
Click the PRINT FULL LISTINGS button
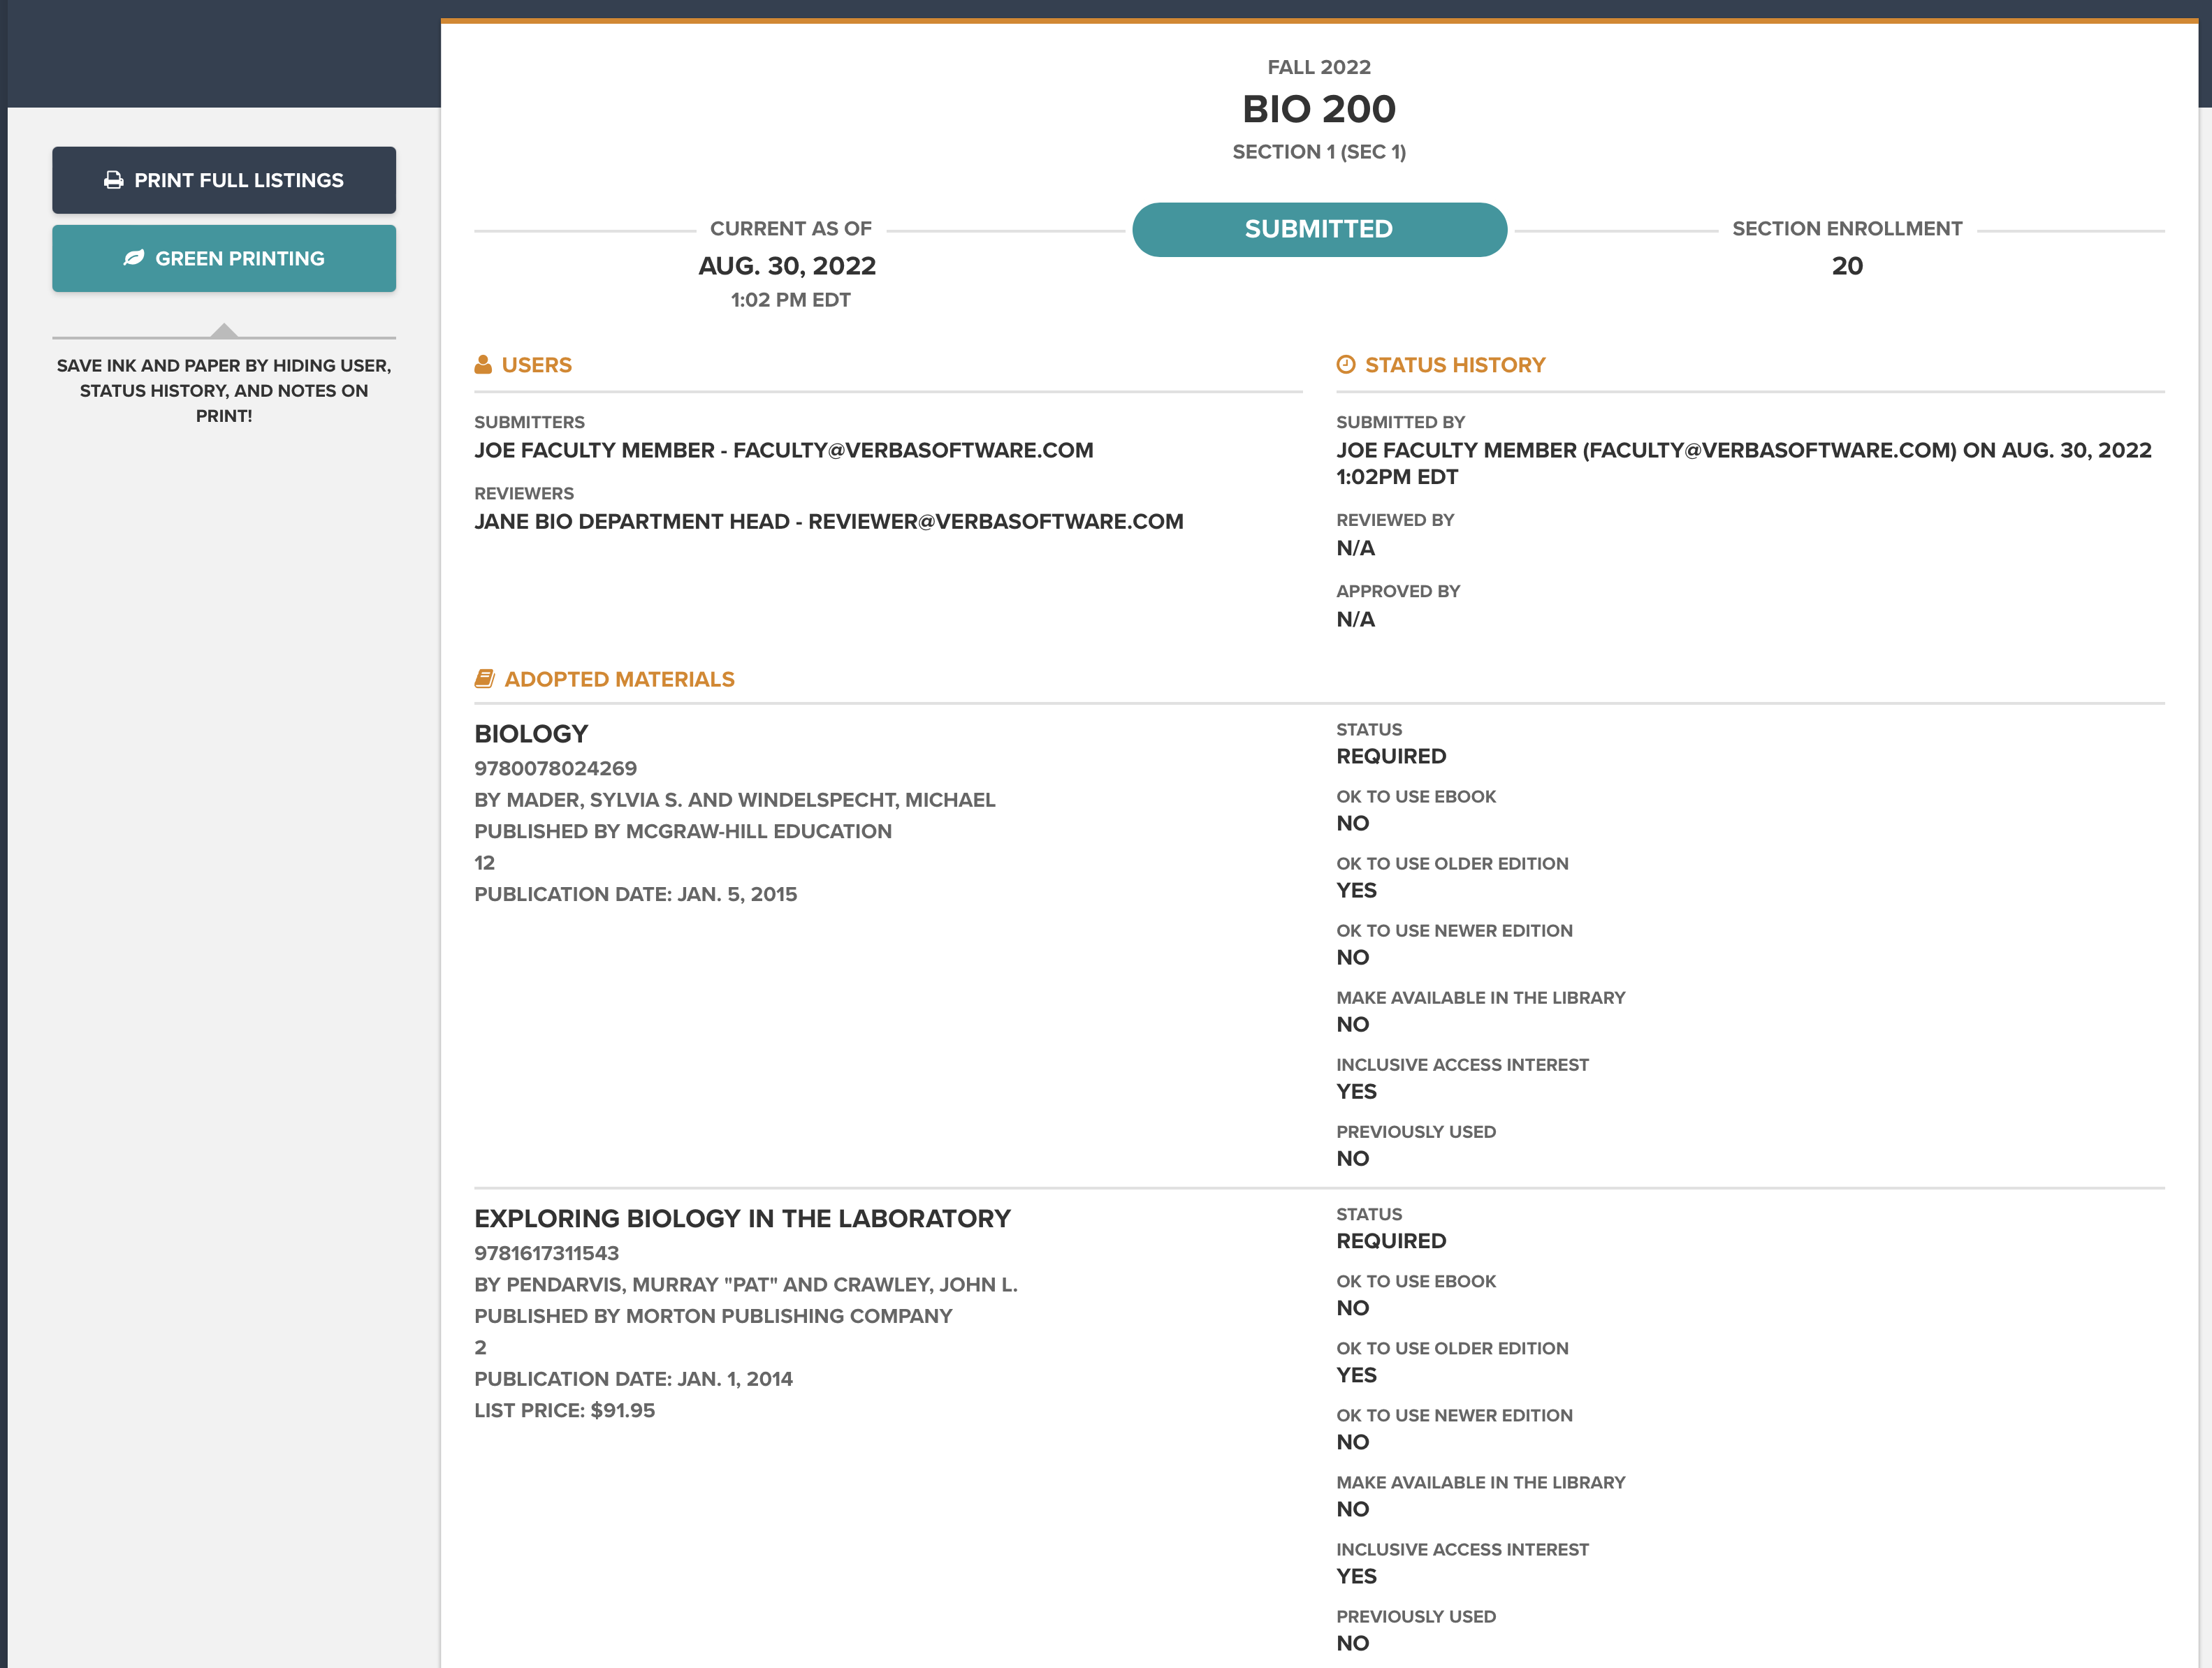[x=224, y=180]
